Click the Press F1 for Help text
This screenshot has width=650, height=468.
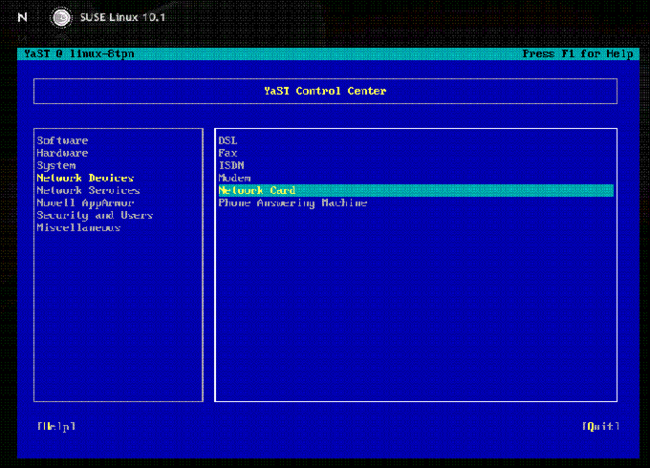point(577,54)
